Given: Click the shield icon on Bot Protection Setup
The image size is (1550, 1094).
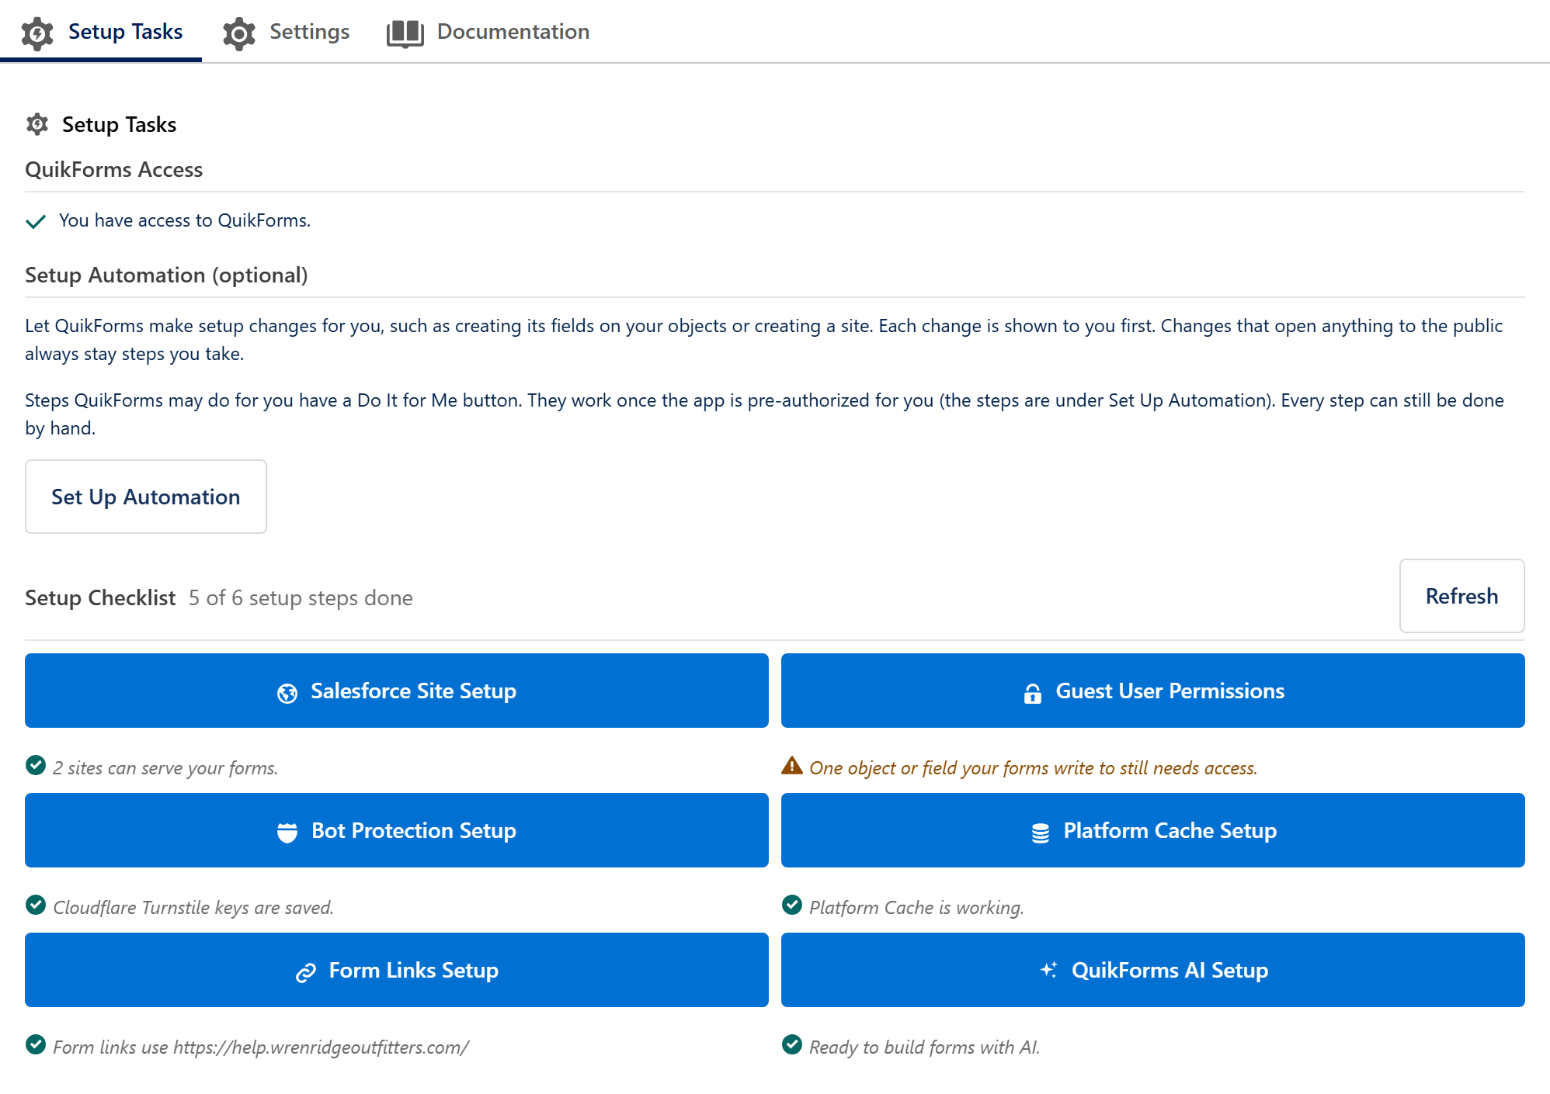Looking at the screenshot, I should click(x=287, y=832).
